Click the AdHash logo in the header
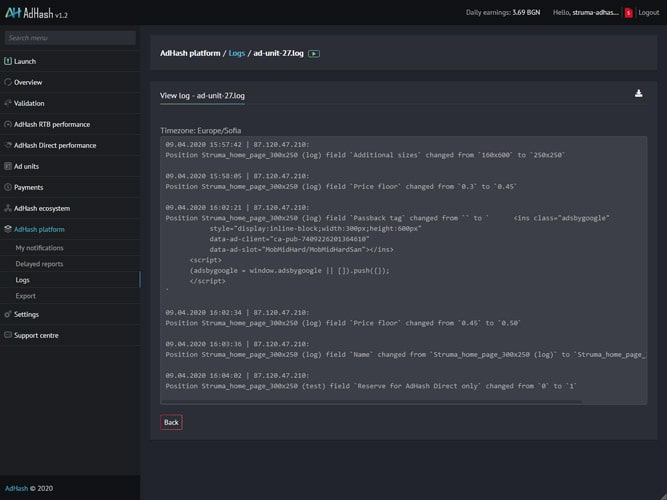 (x=35, y=13)
